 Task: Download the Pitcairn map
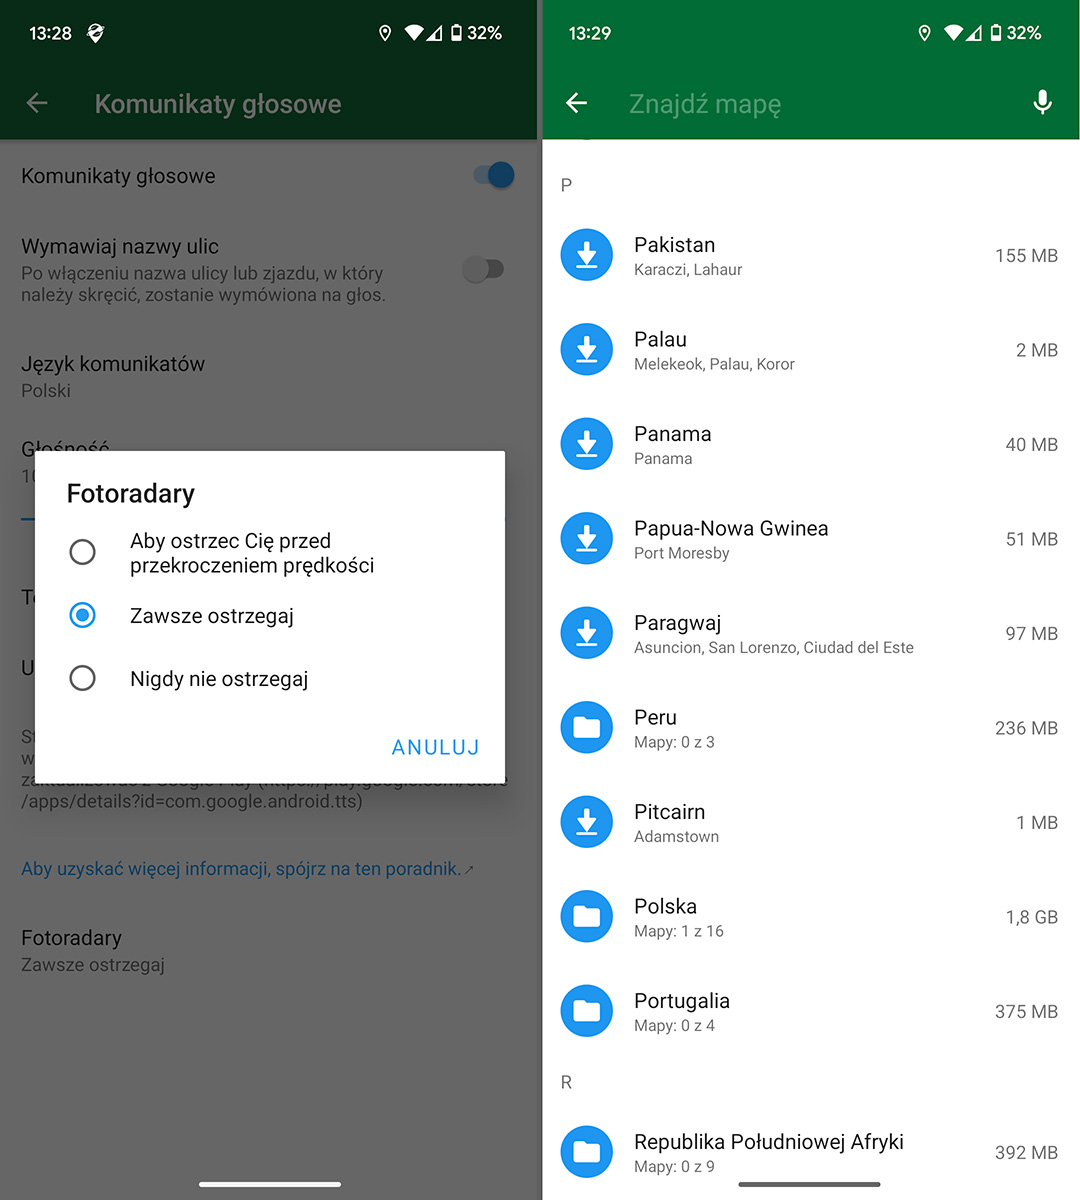pos(587,823)
